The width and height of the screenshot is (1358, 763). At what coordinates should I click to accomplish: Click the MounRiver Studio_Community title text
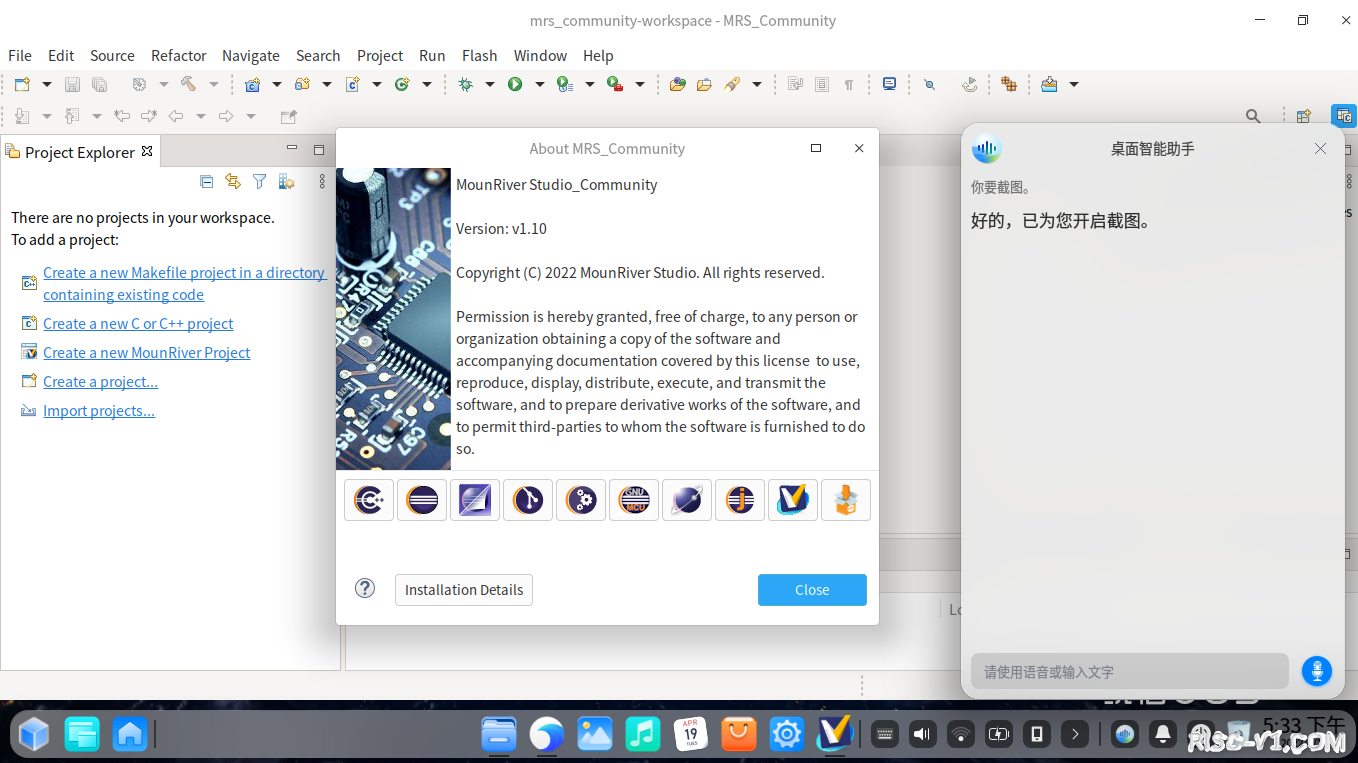557,185
